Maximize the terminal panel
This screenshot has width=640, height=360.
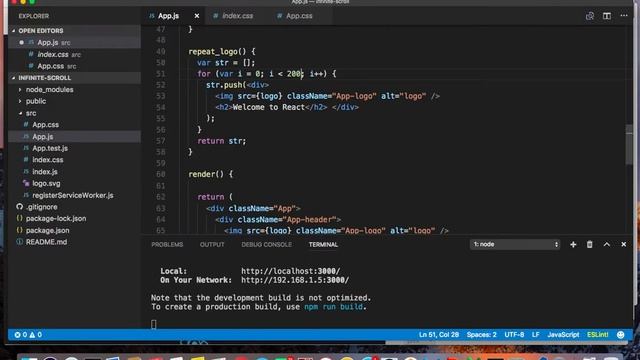click(607, 244)
